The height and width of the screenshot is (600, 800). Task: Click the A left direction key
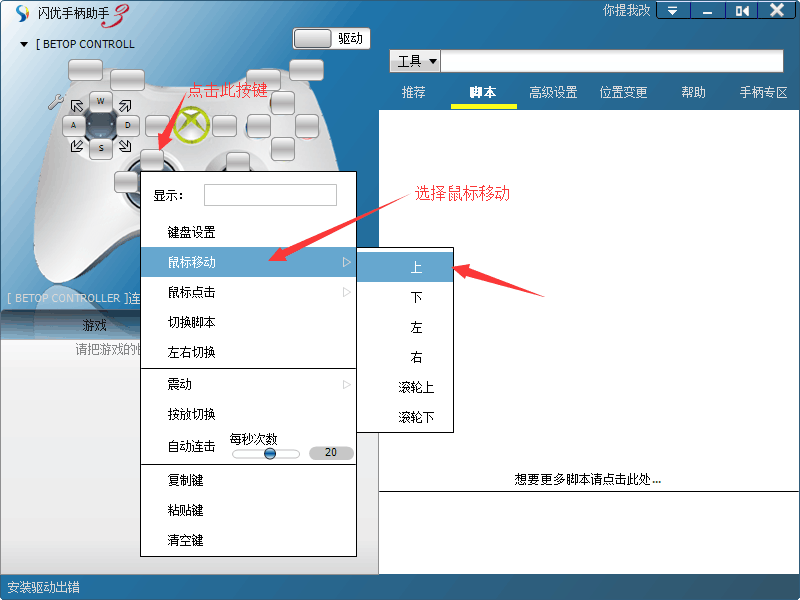click(73, 125)
